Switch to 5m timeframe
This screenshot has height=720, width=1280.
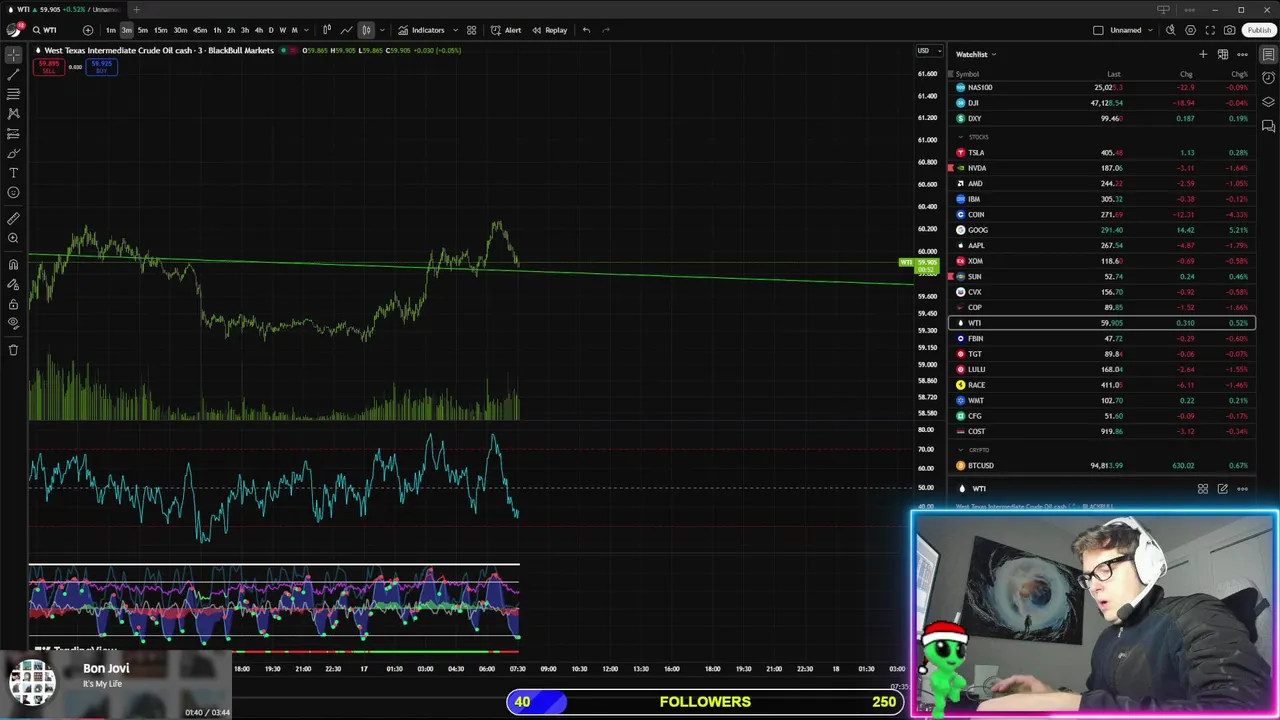(142, 30)
